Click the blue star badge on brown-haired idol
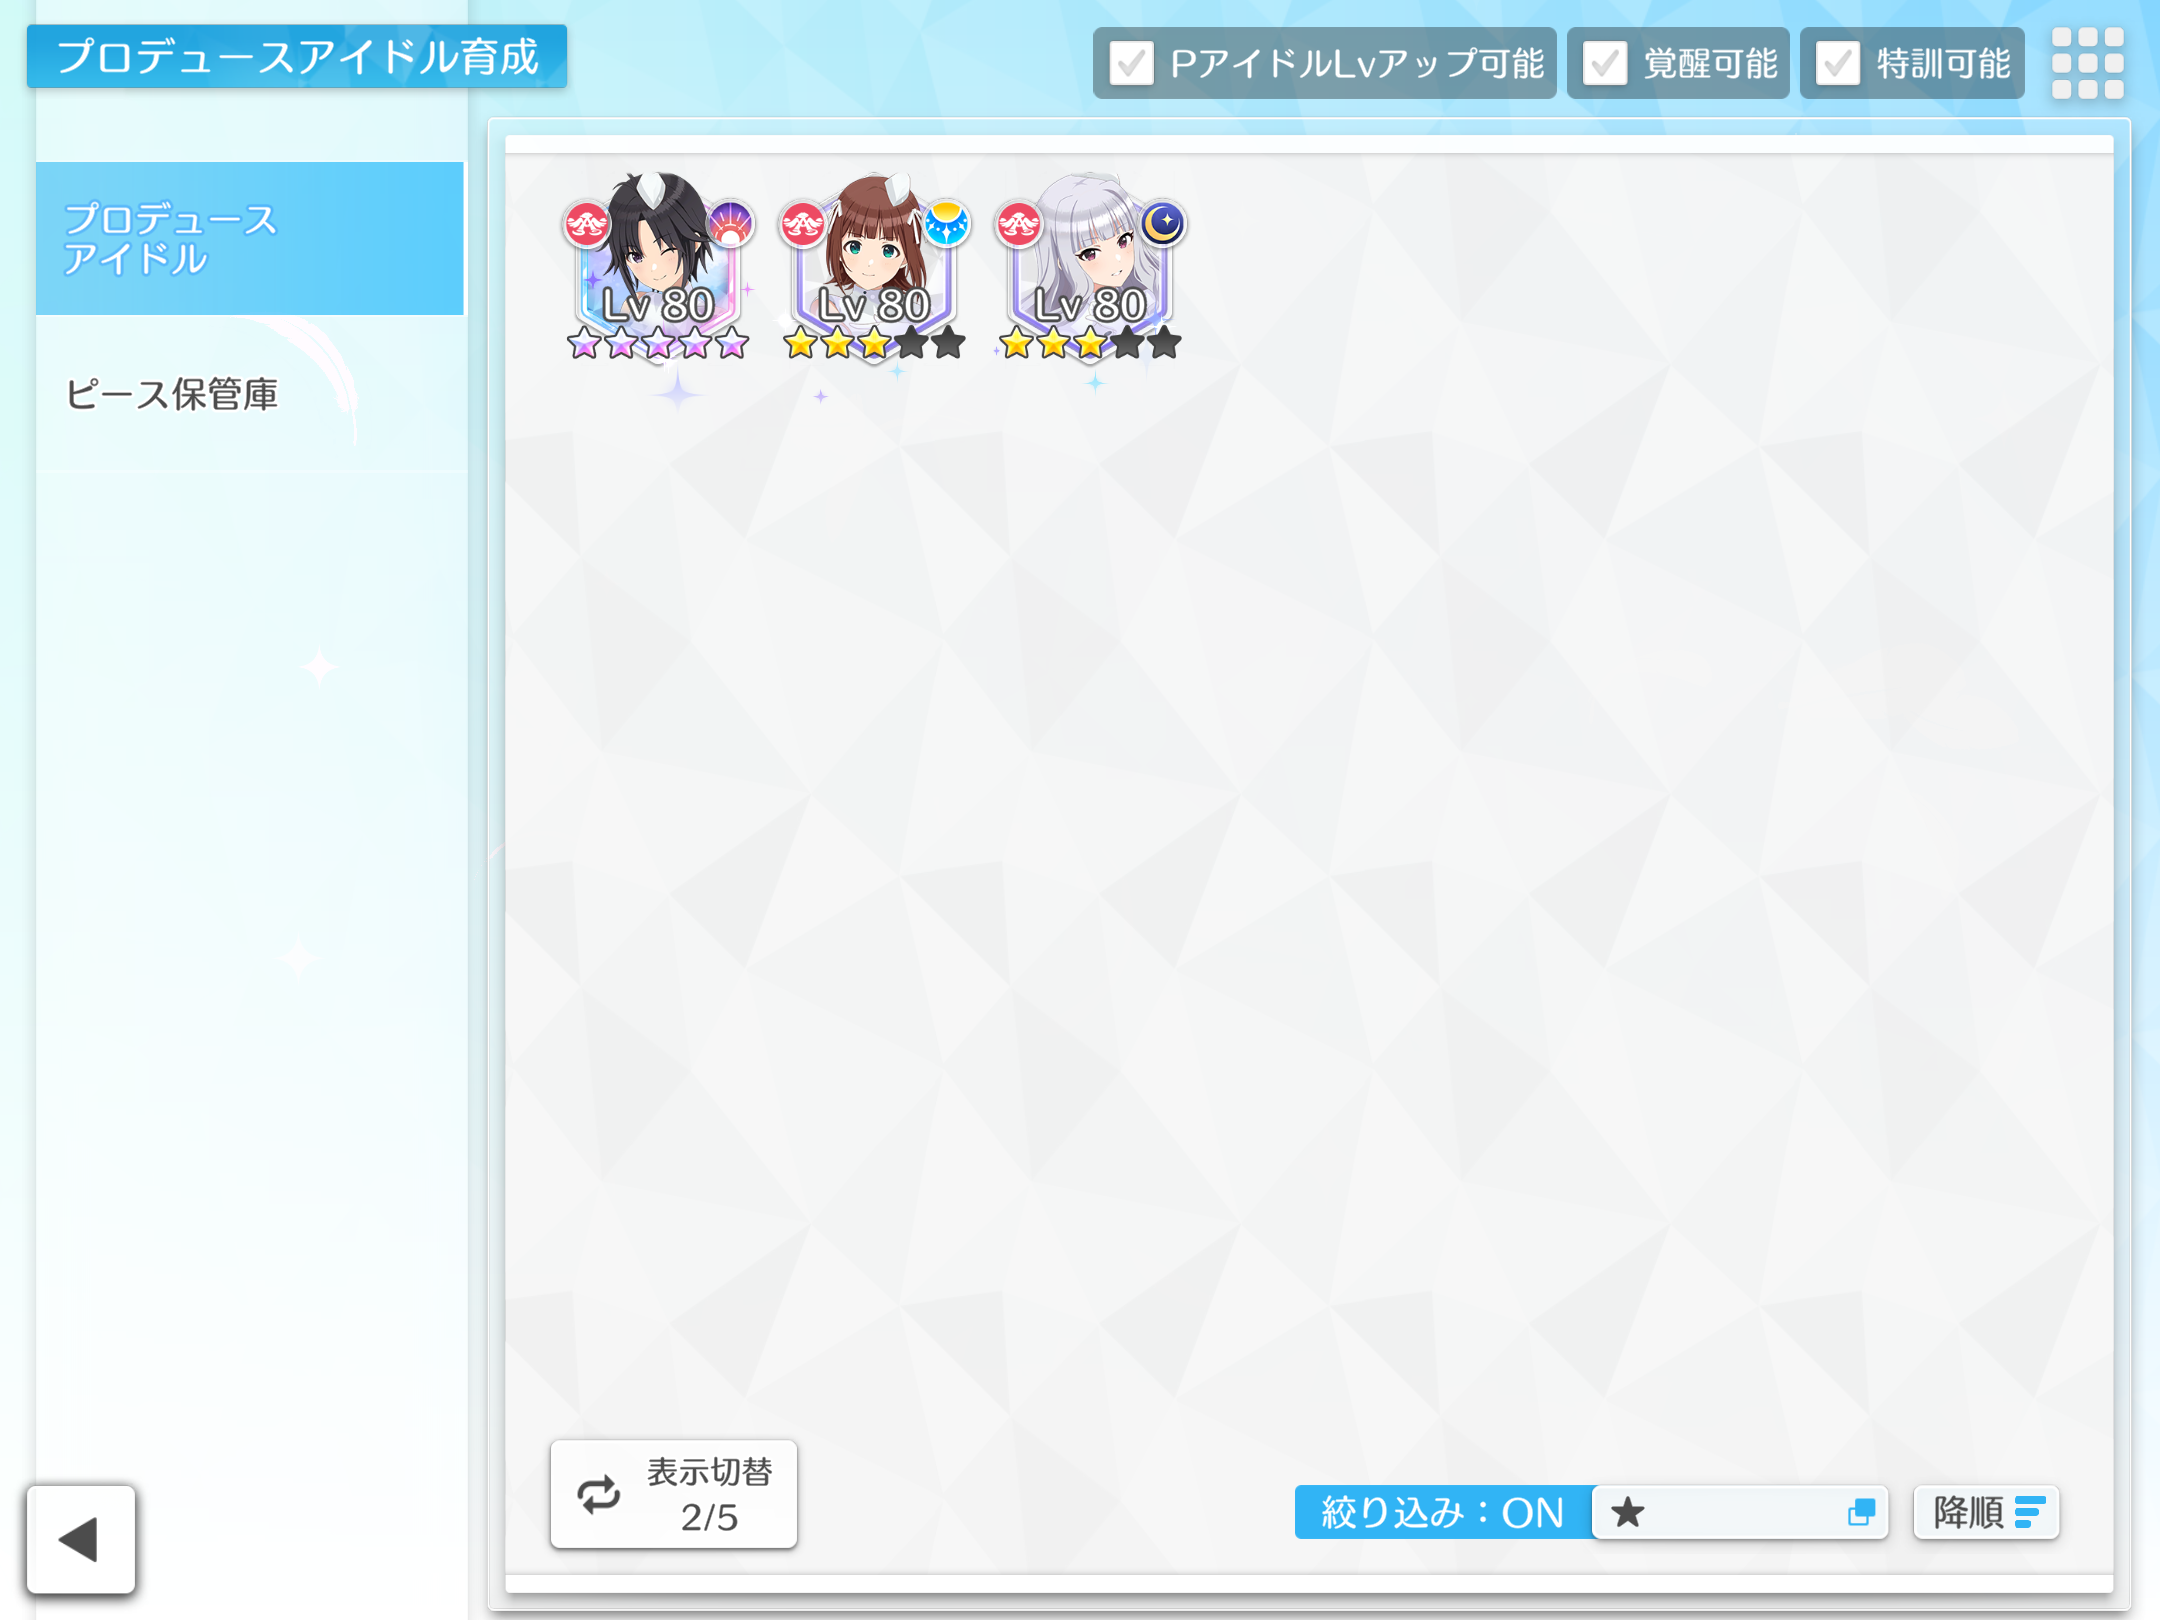 pos(946,223)
